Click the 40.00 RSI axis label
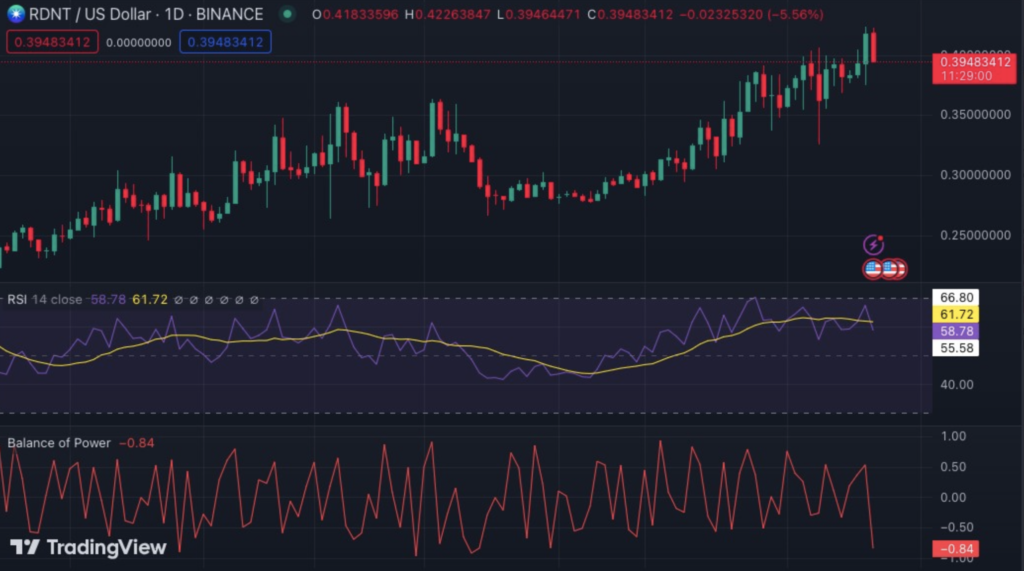 (956, 385)
